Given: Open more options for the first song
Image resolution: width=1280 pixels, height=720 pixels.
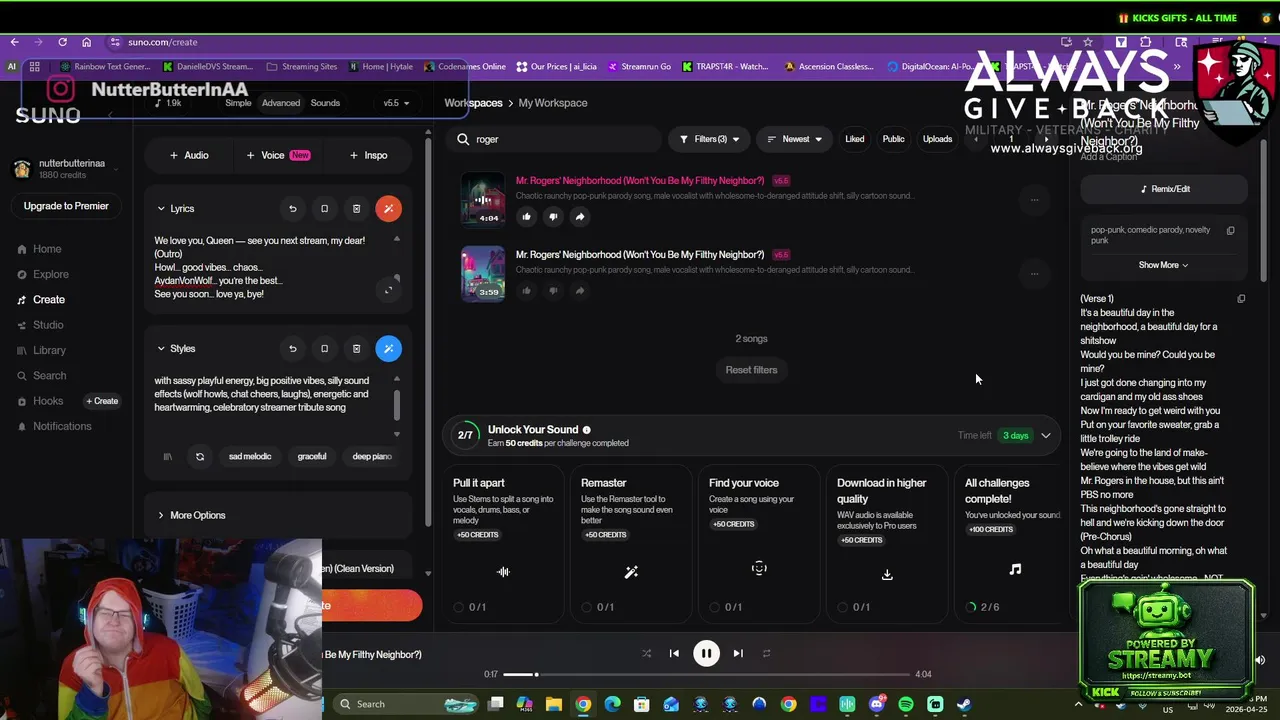Looking at the screenshot, I should point(1034,199).
